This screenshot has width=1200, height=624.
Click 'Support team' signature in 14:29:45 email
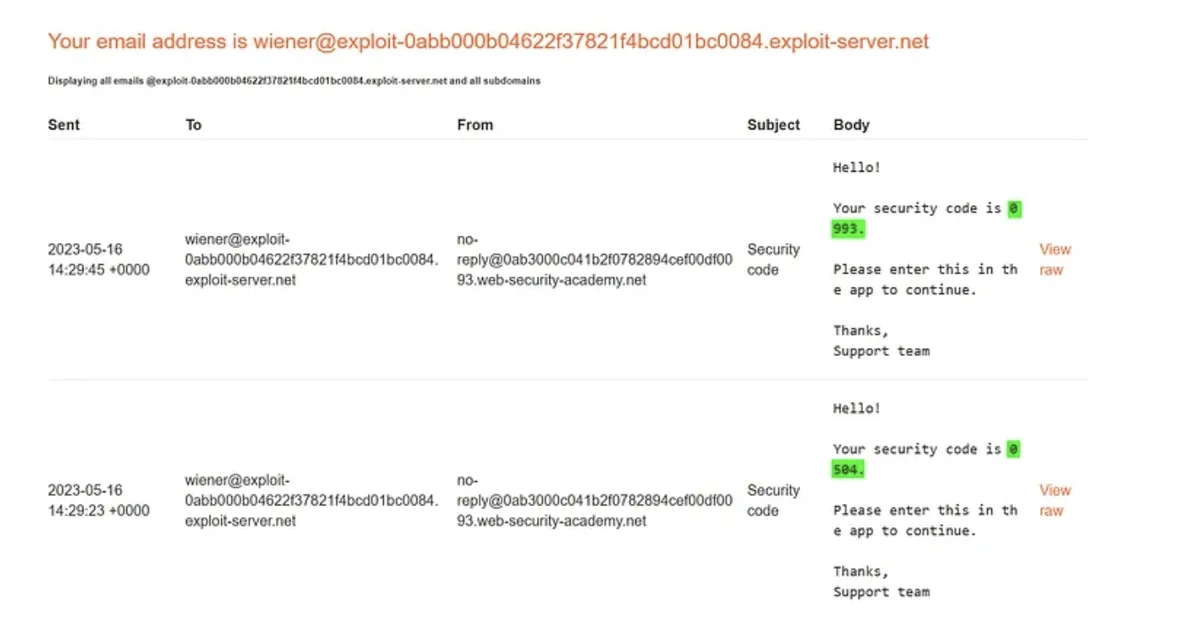coord(881,351)
